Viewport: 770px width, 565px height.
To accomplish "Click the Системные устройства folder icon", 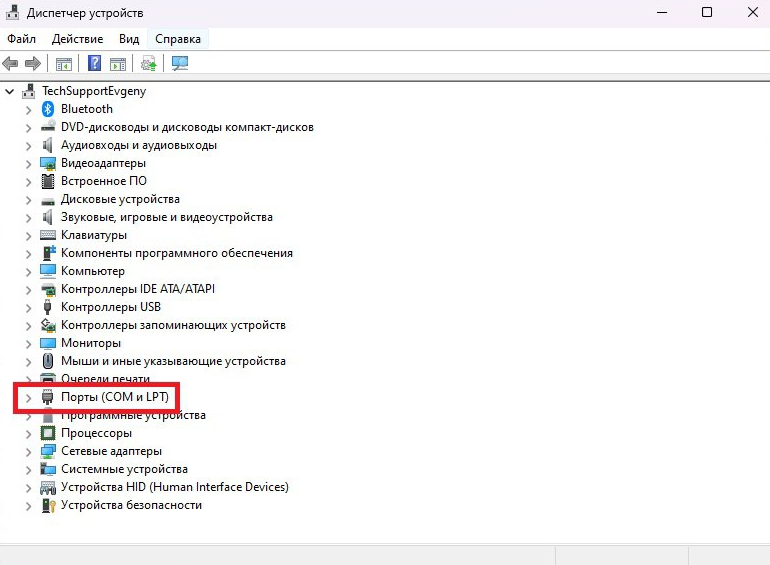I will [48, 469].
